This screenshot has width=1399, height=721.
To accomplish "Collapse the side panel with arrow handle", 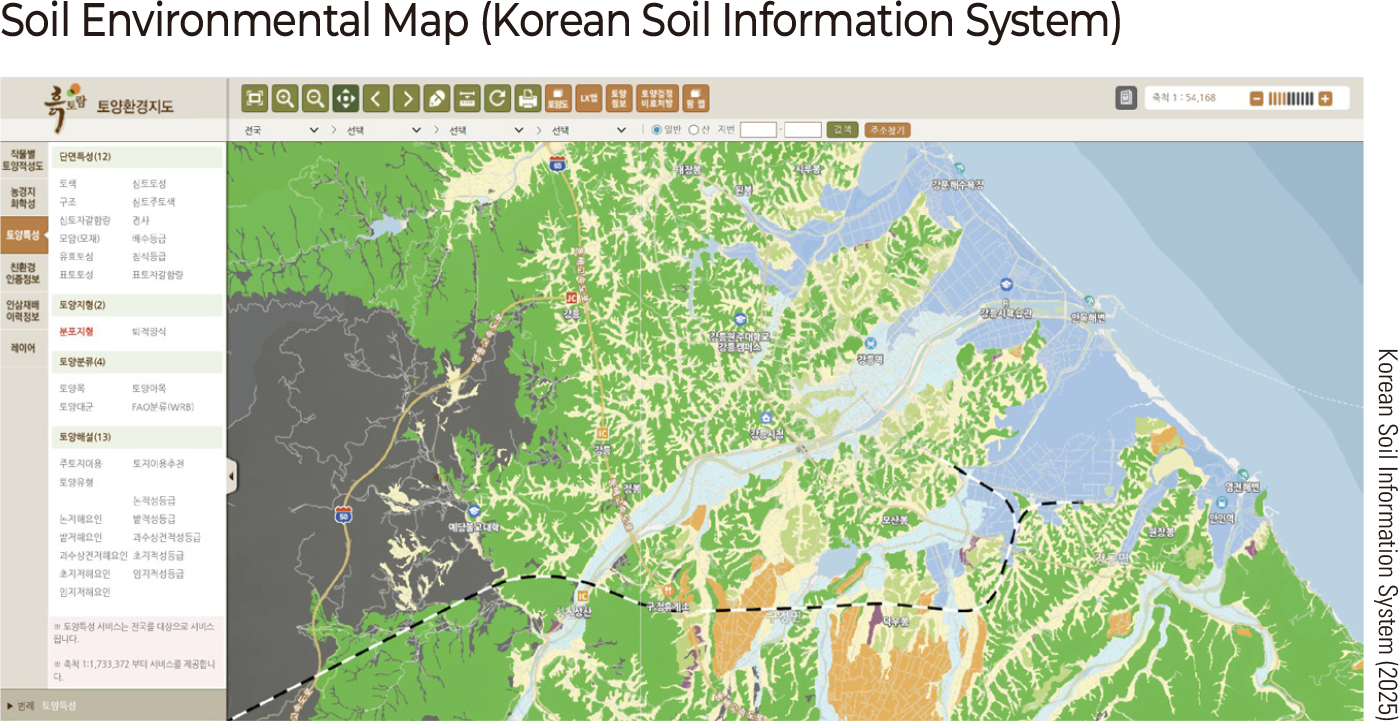I will click(232, 477).
